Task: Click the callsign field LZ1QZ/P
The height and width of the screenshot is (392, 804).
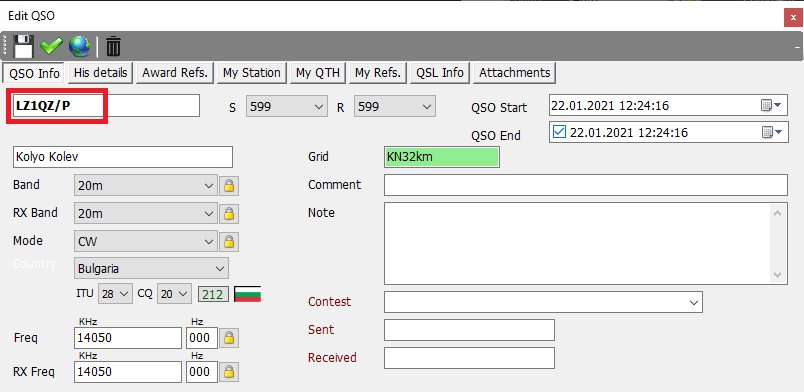Action: 106,106
